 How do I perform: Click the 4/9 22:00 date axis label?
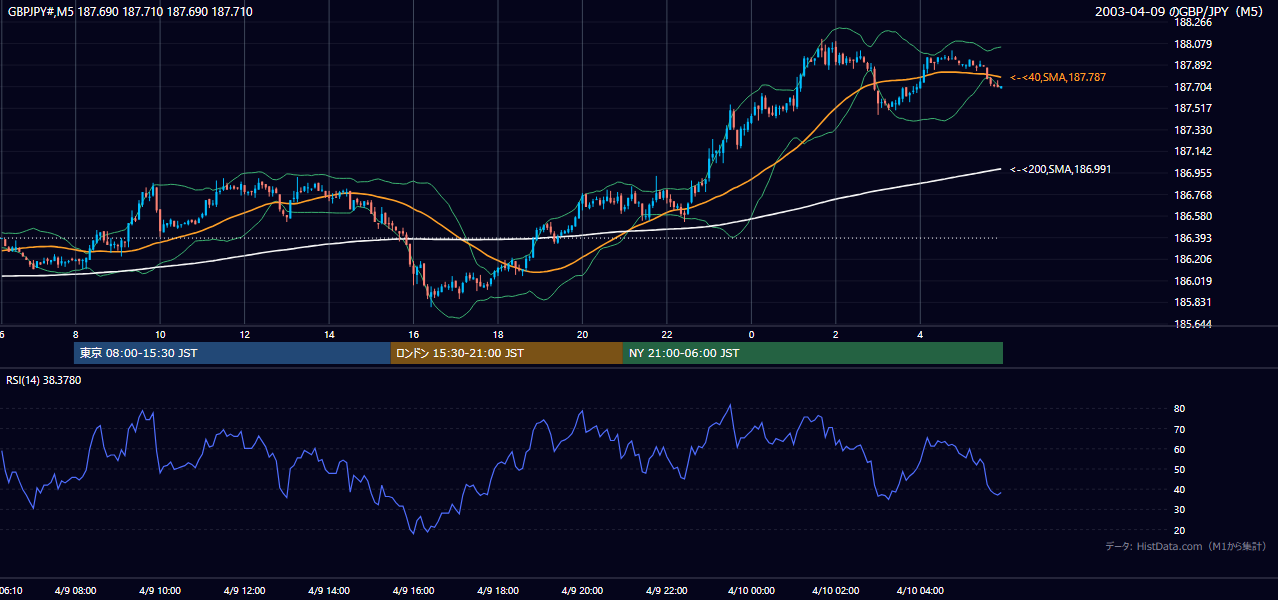point(667,591)
